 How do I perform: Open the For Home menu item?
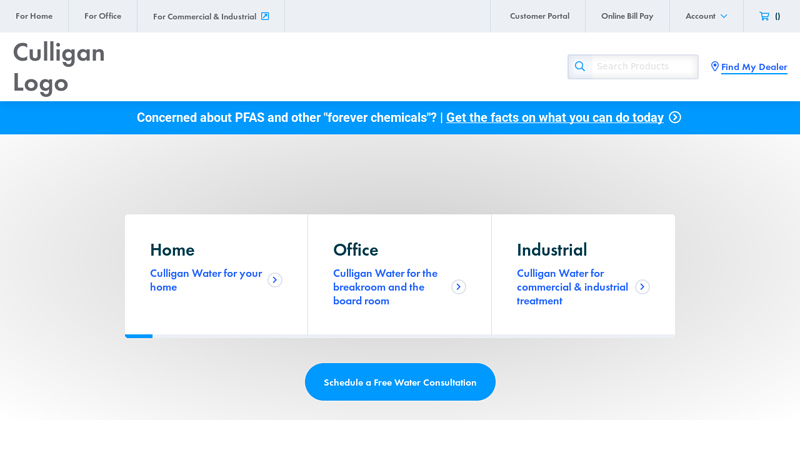tap(34, 16)
